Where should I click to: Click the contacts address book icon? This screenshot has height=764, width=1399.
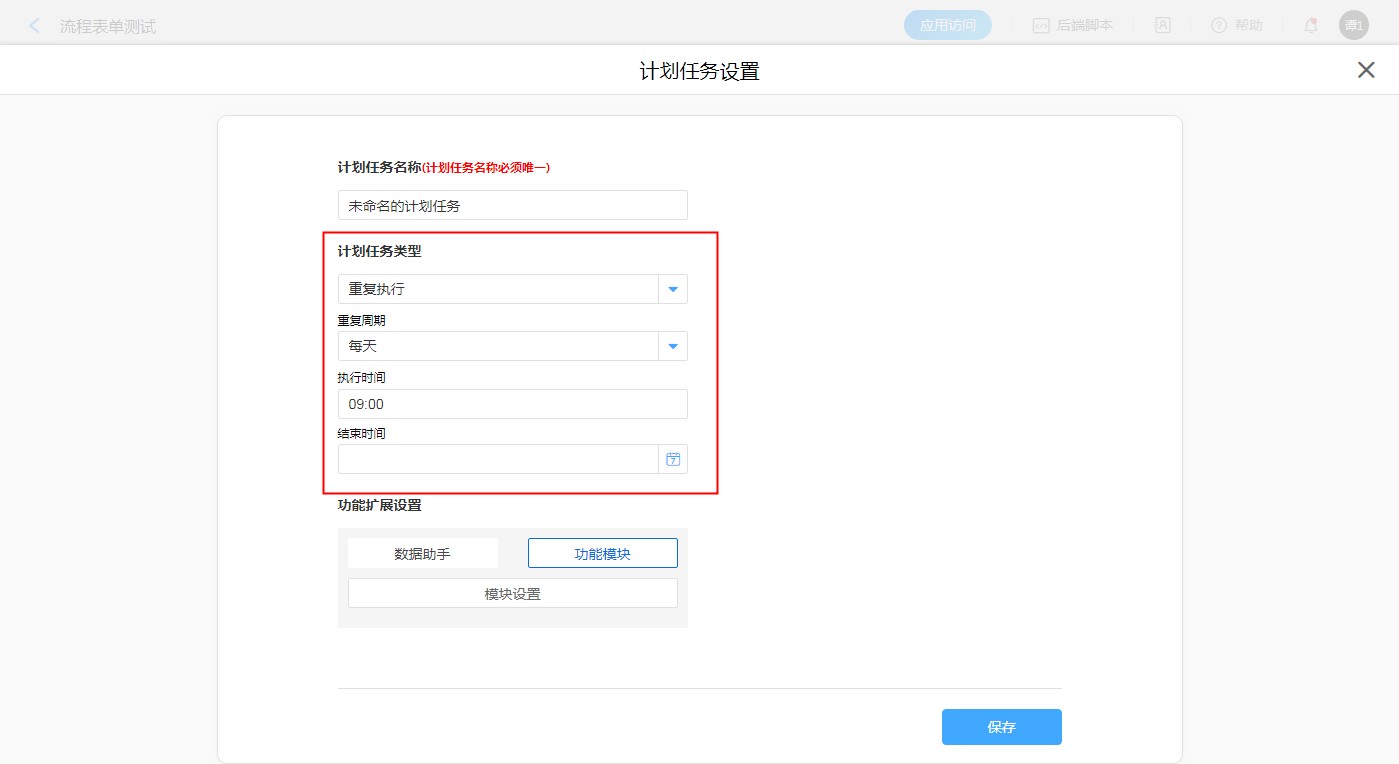click(x=1162, y=26)
